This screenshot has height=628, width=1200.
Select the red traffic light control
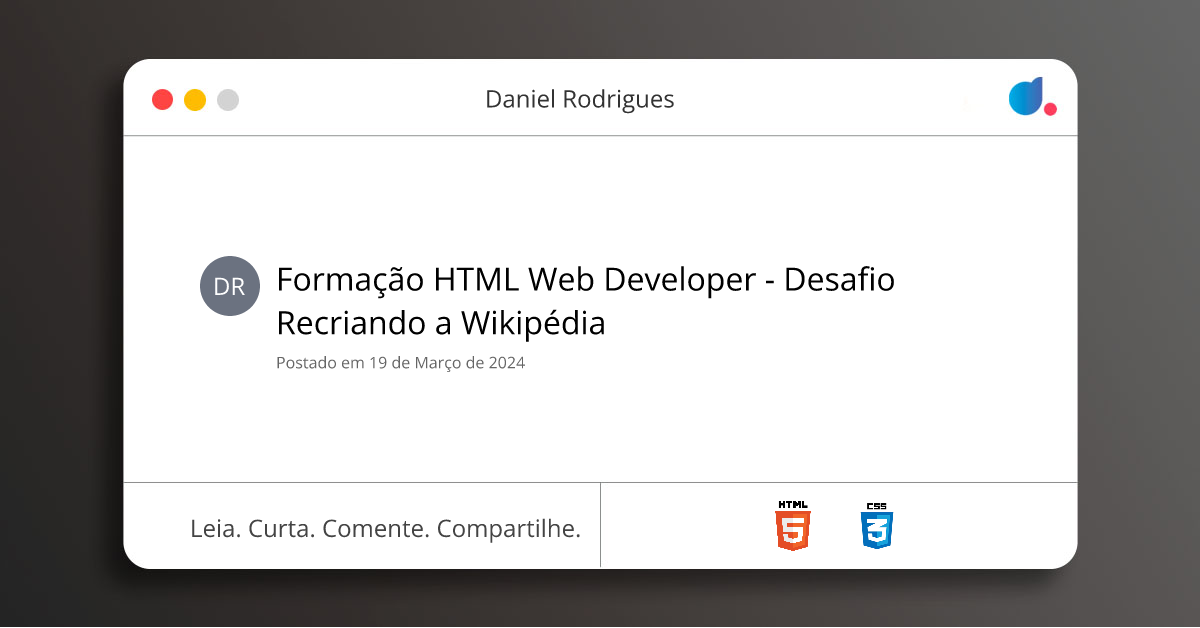[162, 99]
